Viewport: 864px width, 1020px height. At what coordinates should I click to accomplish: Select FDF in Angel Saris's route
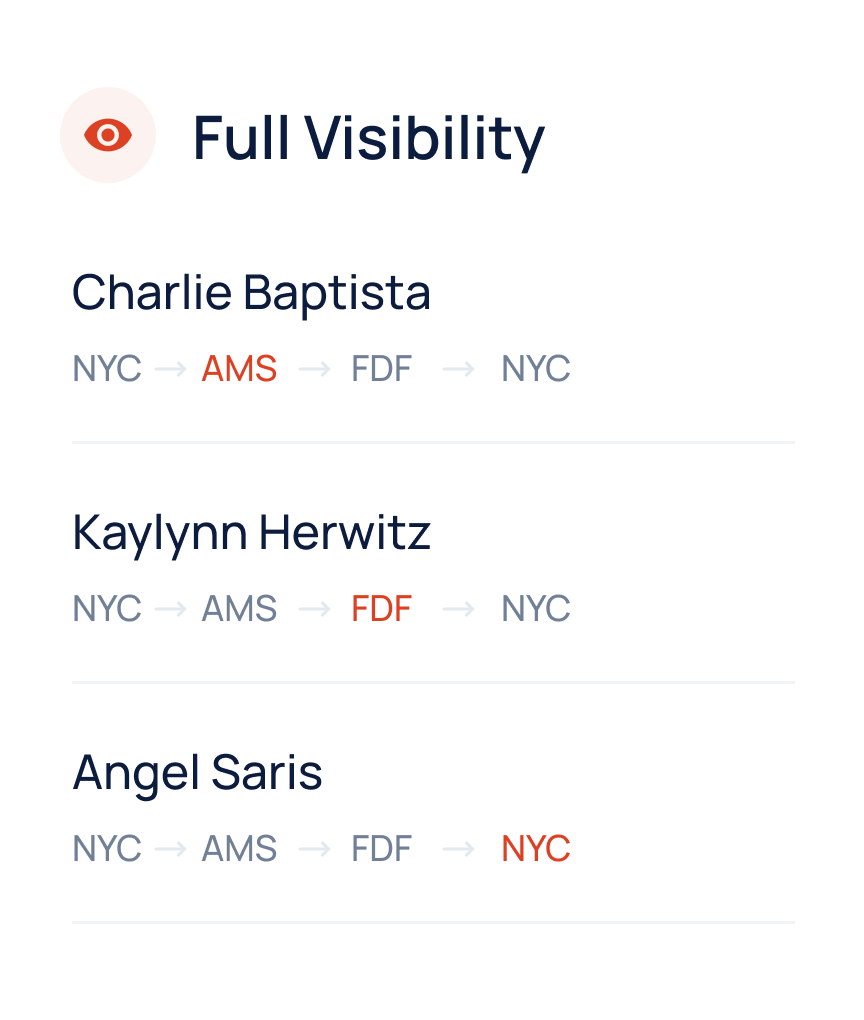pyautogui.click(x=381, y=849)
